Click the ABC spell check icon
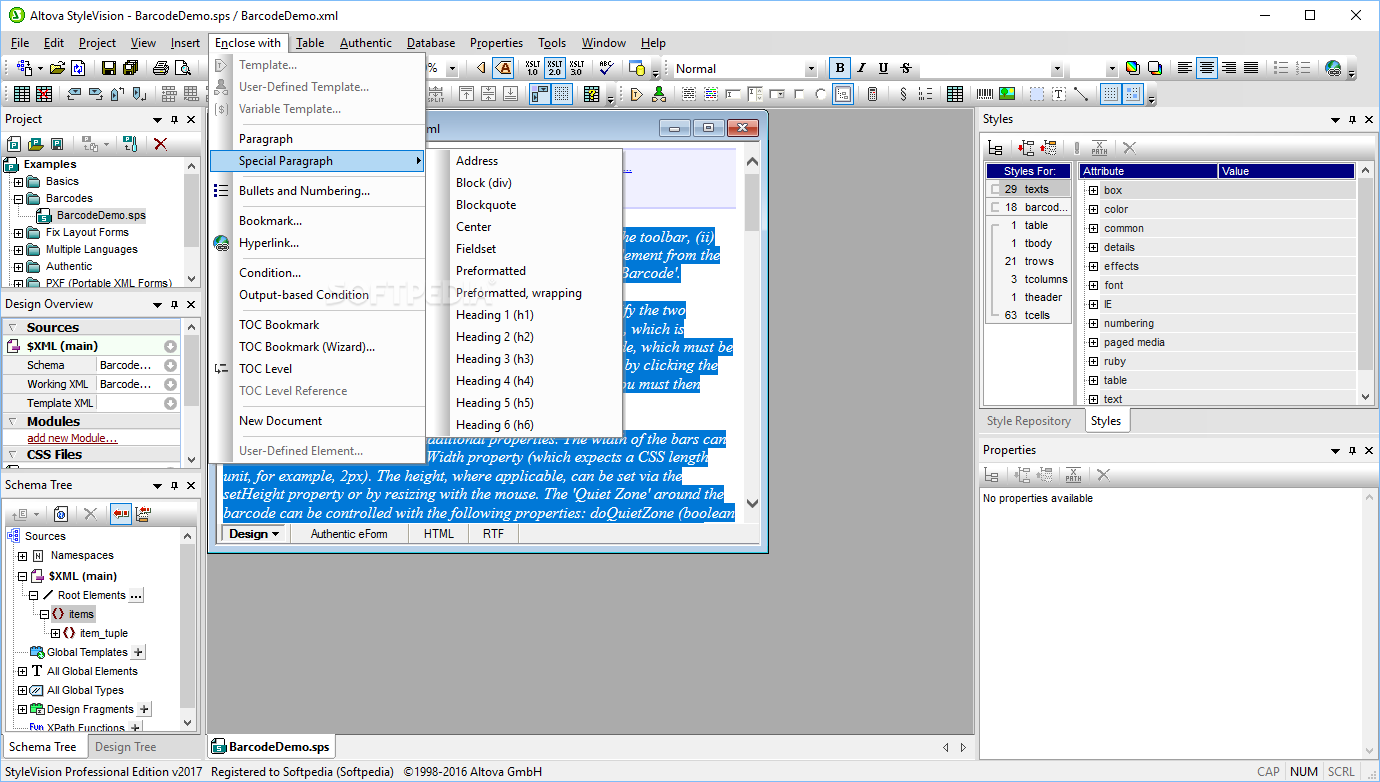Screen dimensions: 1380x782 click(x=606, y=68)
